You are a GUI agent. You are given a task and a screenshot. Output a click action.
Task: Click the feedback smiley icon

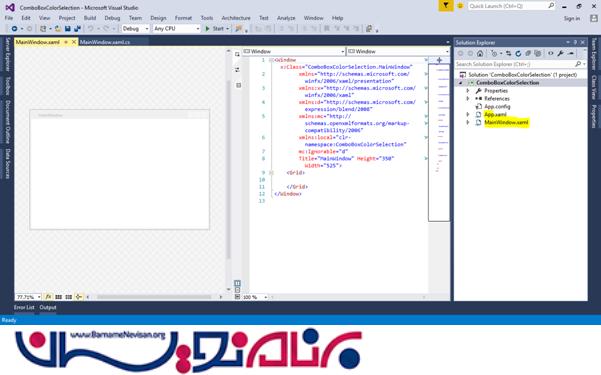click(x=460, y=6)
